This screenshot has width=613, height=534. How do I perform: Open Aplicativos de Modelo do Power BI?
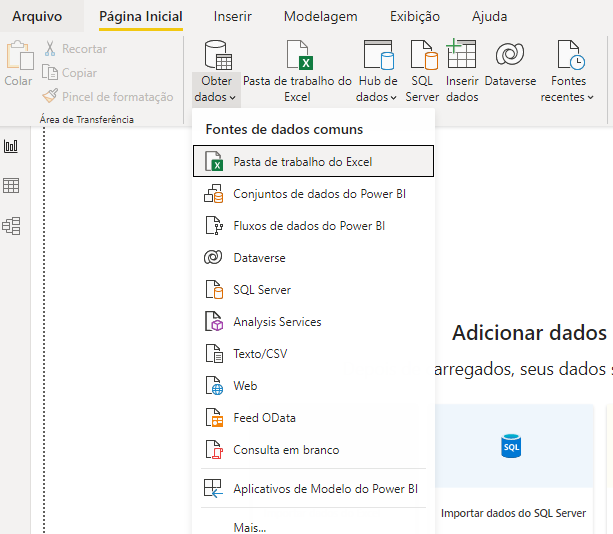click(x=313, y=489)
